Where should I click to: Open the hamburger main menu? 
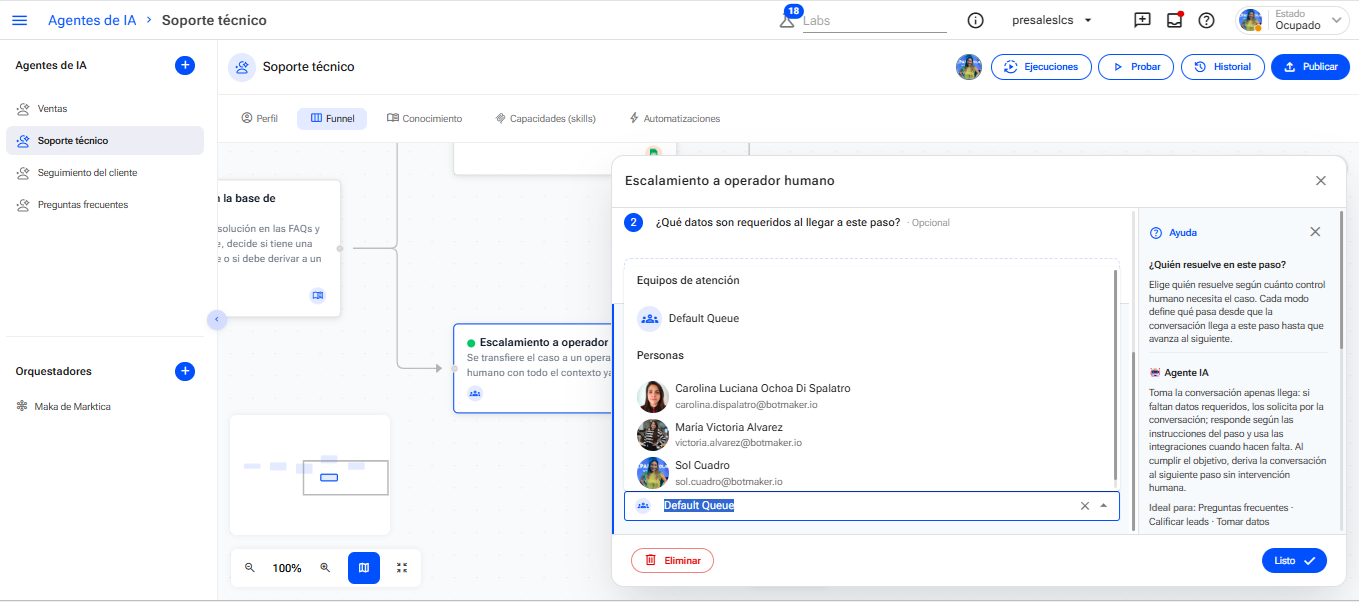point(20,20)
